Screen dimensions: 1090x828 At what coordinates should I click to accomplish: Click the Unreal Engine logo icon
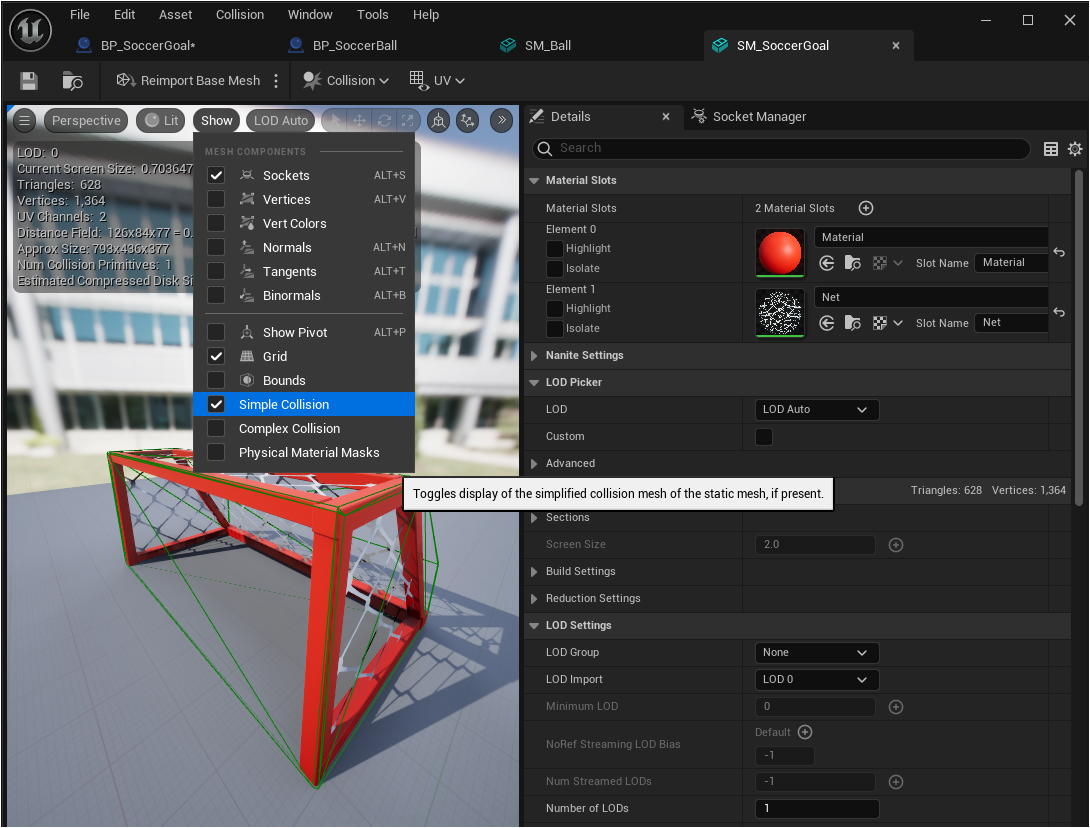click(x=31, y=30)
